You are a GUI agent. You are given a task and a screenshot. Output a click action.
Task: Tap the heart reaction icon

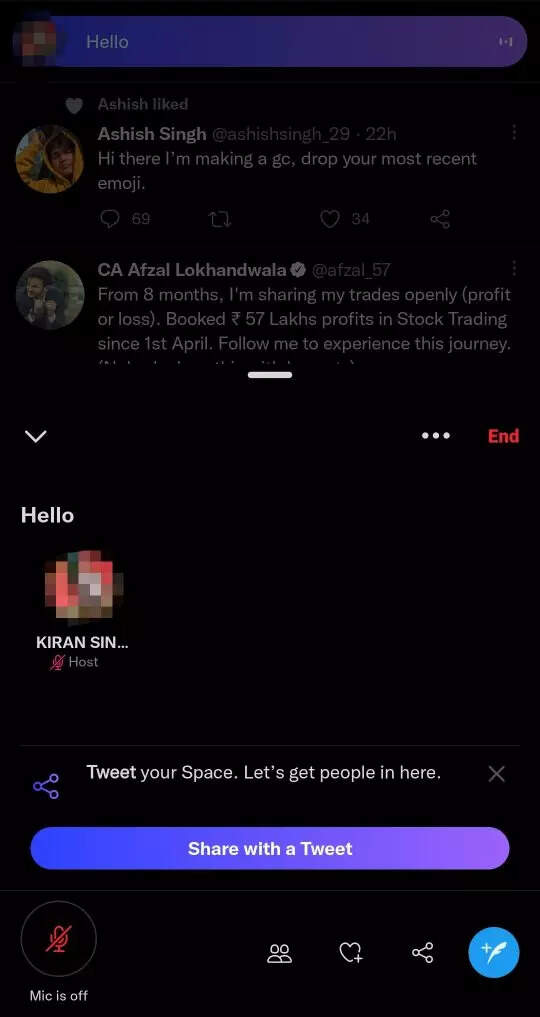[x=351, y=953]
